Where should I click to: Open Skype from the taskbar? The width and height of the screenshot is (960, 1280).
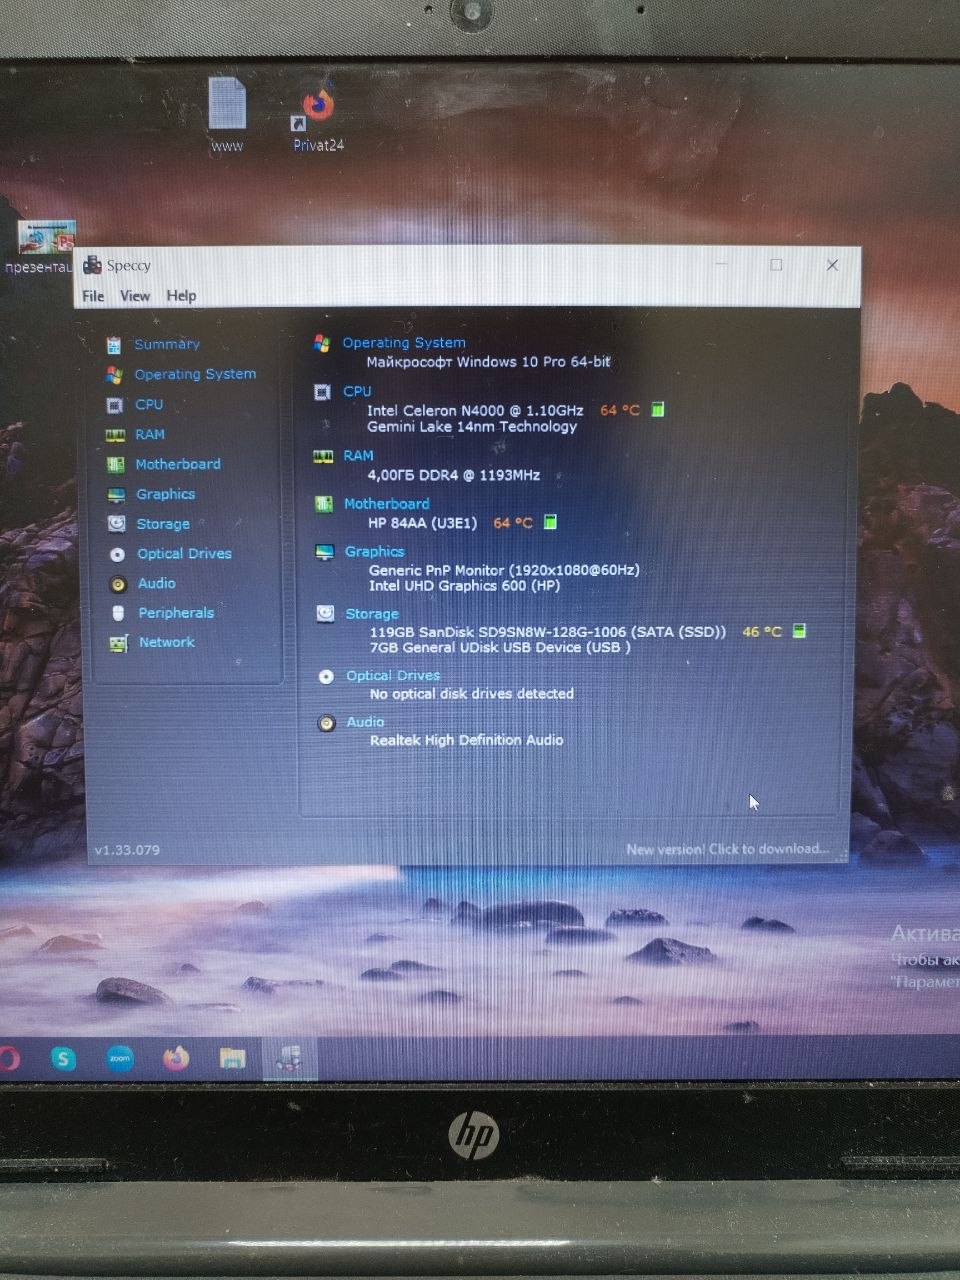[x=63, y=1058]
